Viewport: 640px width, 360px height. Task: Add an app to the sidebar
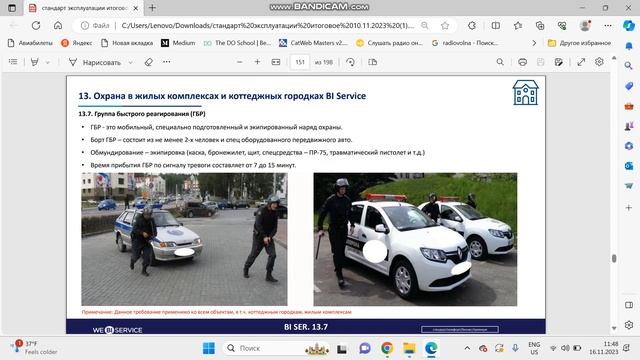point(629,208)
